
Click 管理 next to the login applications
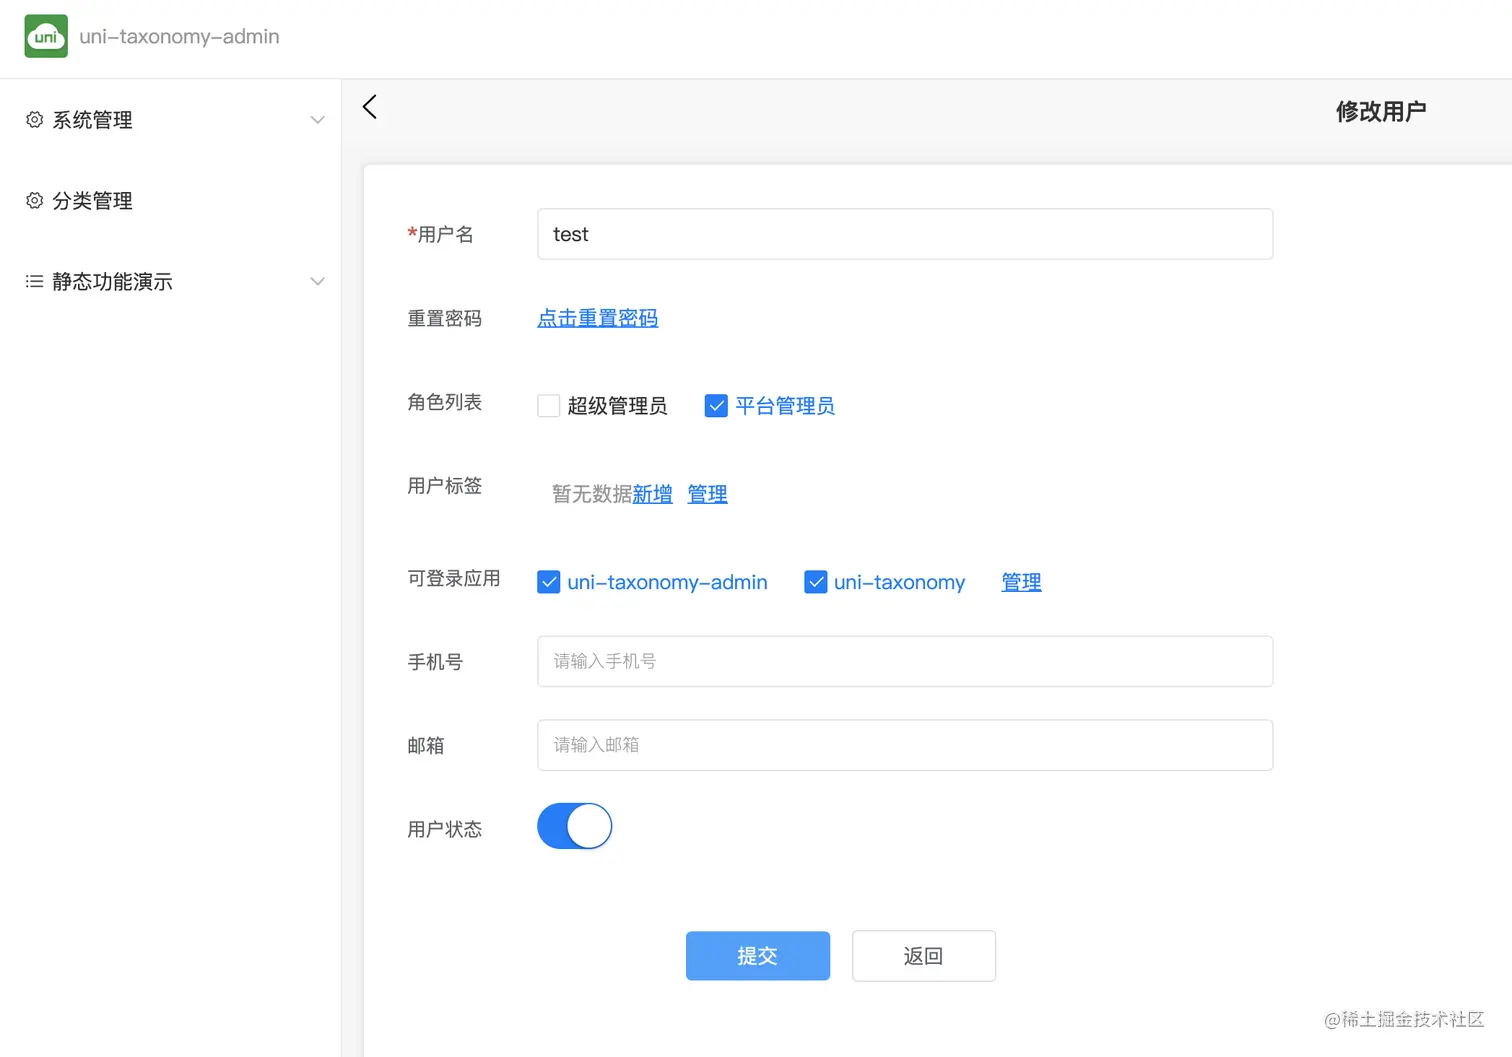click(x=1021, y=581)
